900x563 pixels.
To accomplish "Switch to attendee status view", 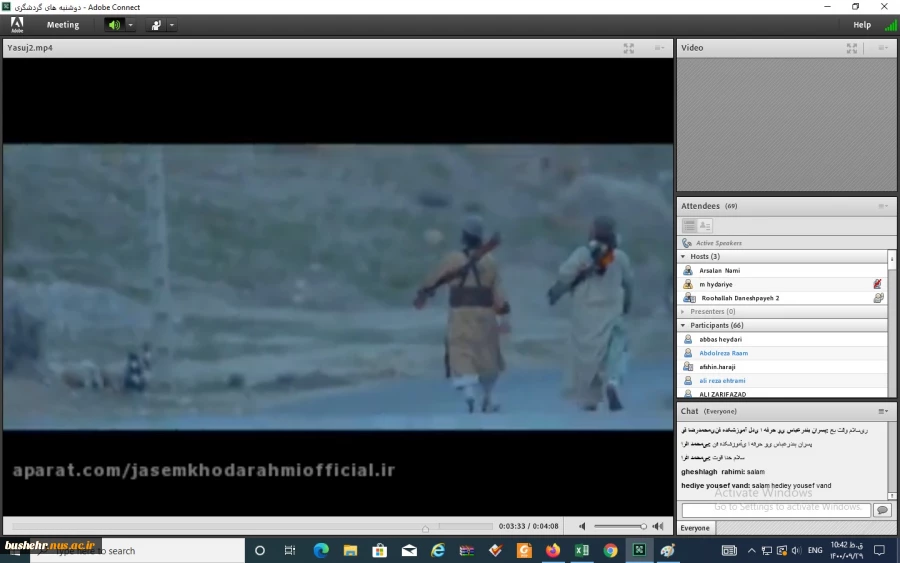I will point(705,226).
